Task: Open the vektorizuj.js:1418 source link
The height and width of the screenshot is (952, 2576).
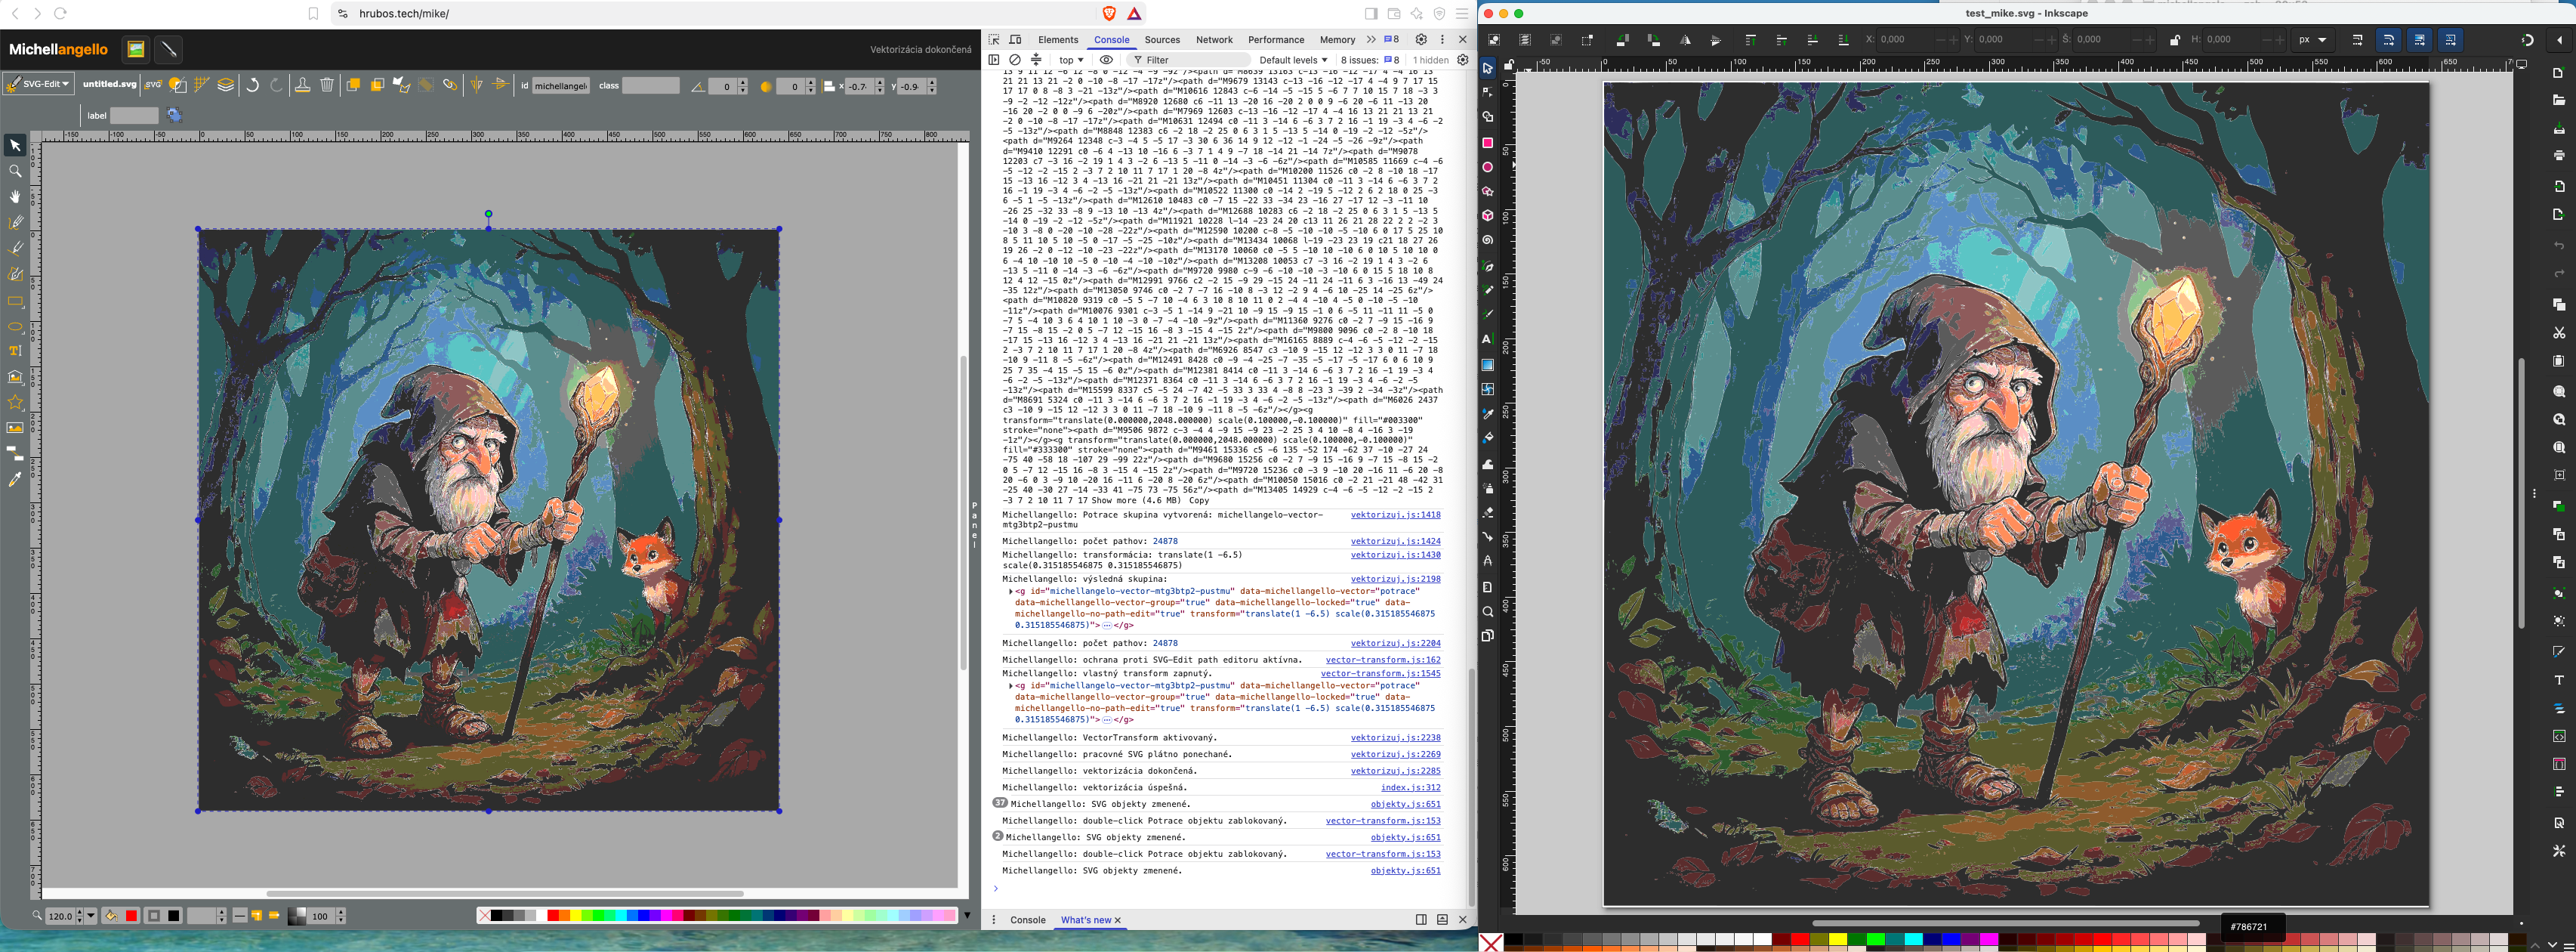Action: coord(1395,515)
